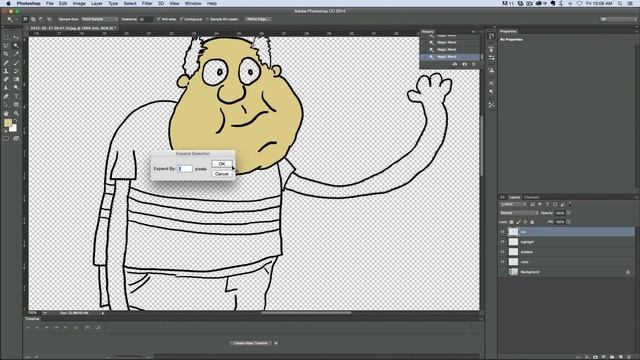The width and height of the screenshot is (640, 360).
Task: Select the Hand tool
Action: tap(6, 113)
